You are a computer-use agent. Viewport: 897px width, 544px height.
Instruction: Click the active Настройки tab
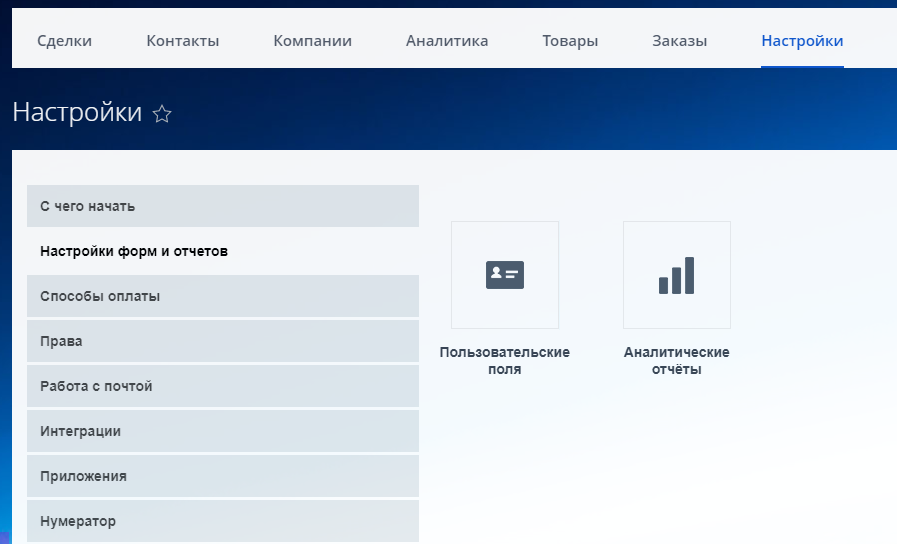tap(802, 41)
